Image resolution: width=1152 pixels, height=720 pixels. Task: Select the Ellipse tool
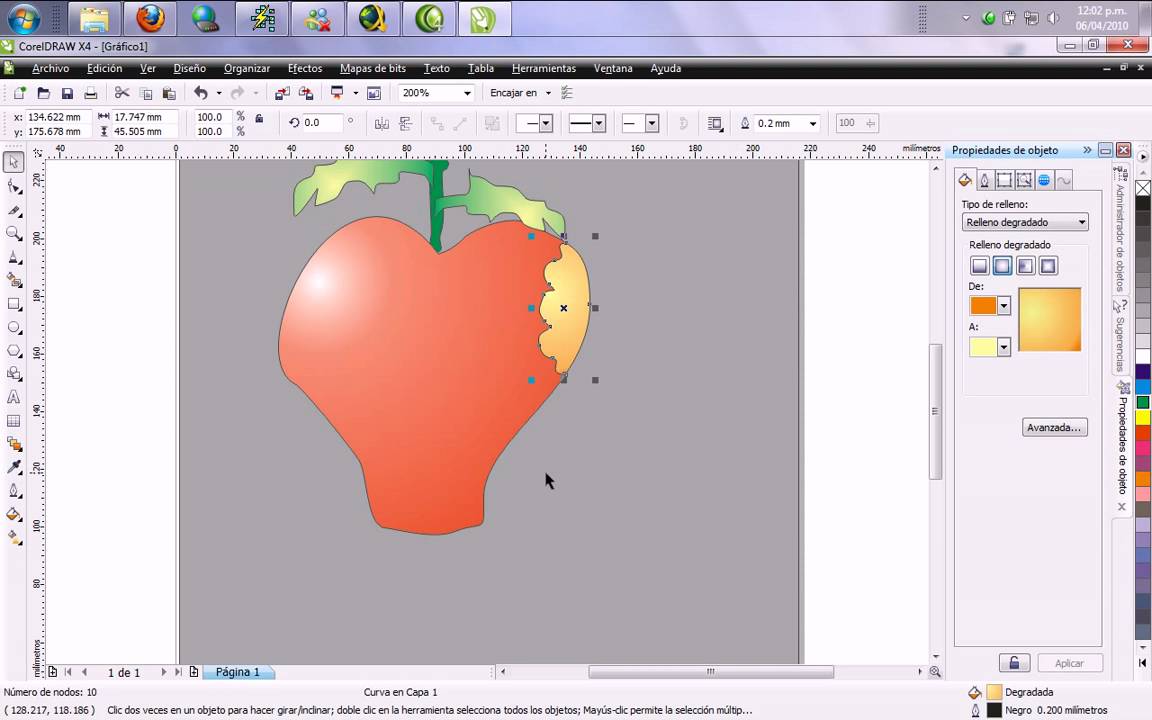pyautogui.click(x=14, y=328)
